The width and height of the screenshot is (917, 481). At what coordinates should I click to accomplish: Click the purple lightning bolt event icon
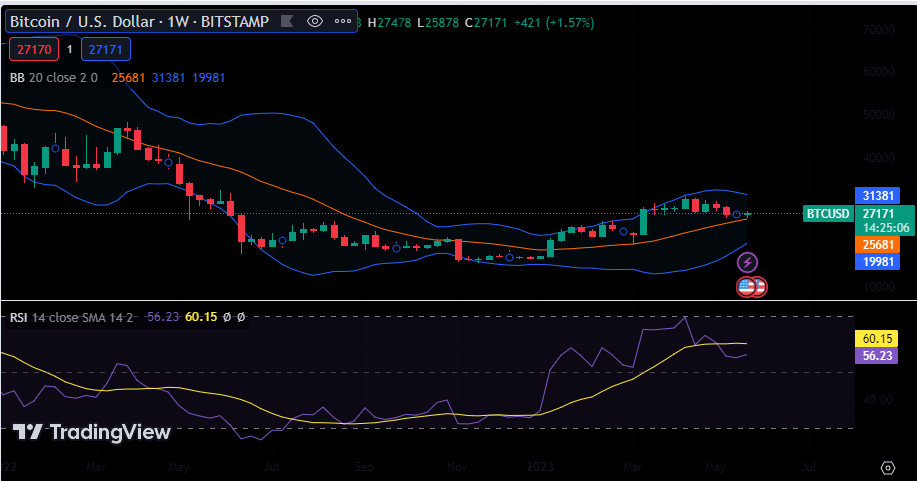[748, 263]
